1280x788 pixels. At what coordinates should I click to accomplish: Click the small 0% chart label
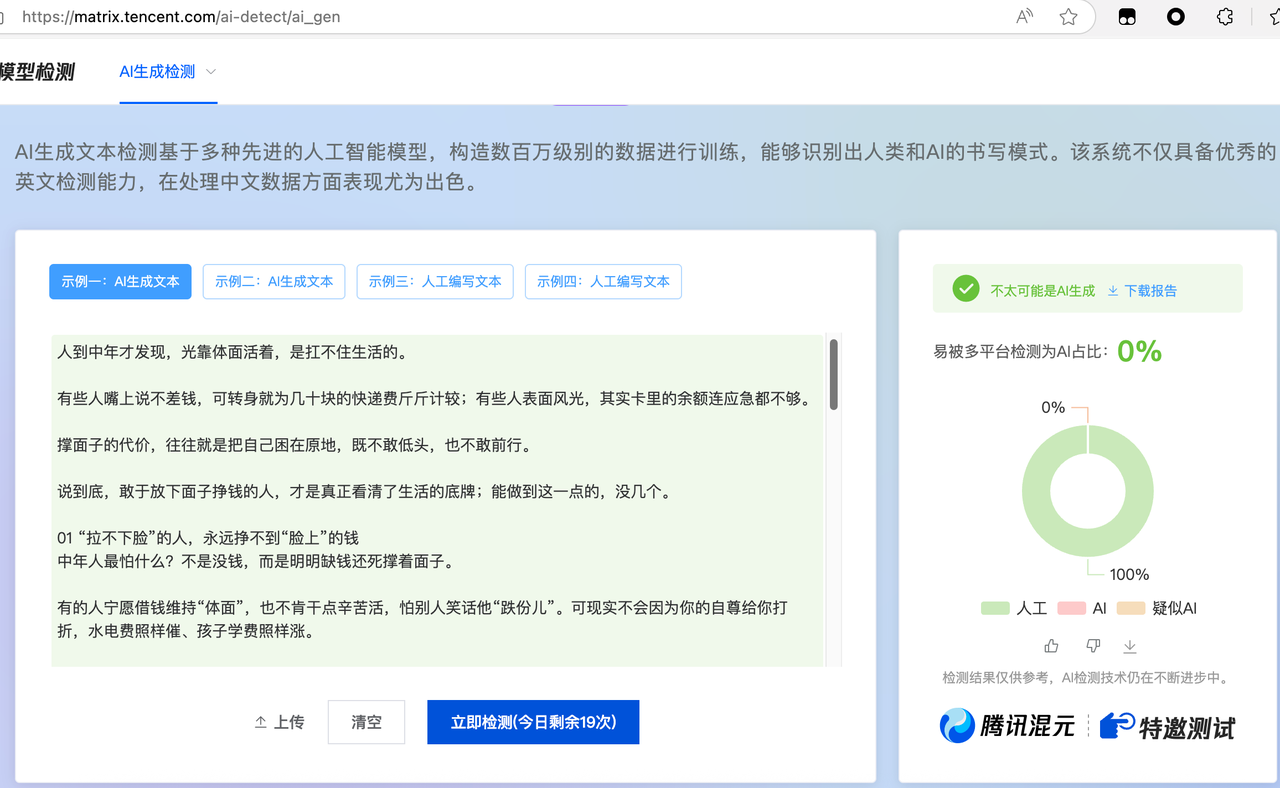click(x=1053, y=407)
